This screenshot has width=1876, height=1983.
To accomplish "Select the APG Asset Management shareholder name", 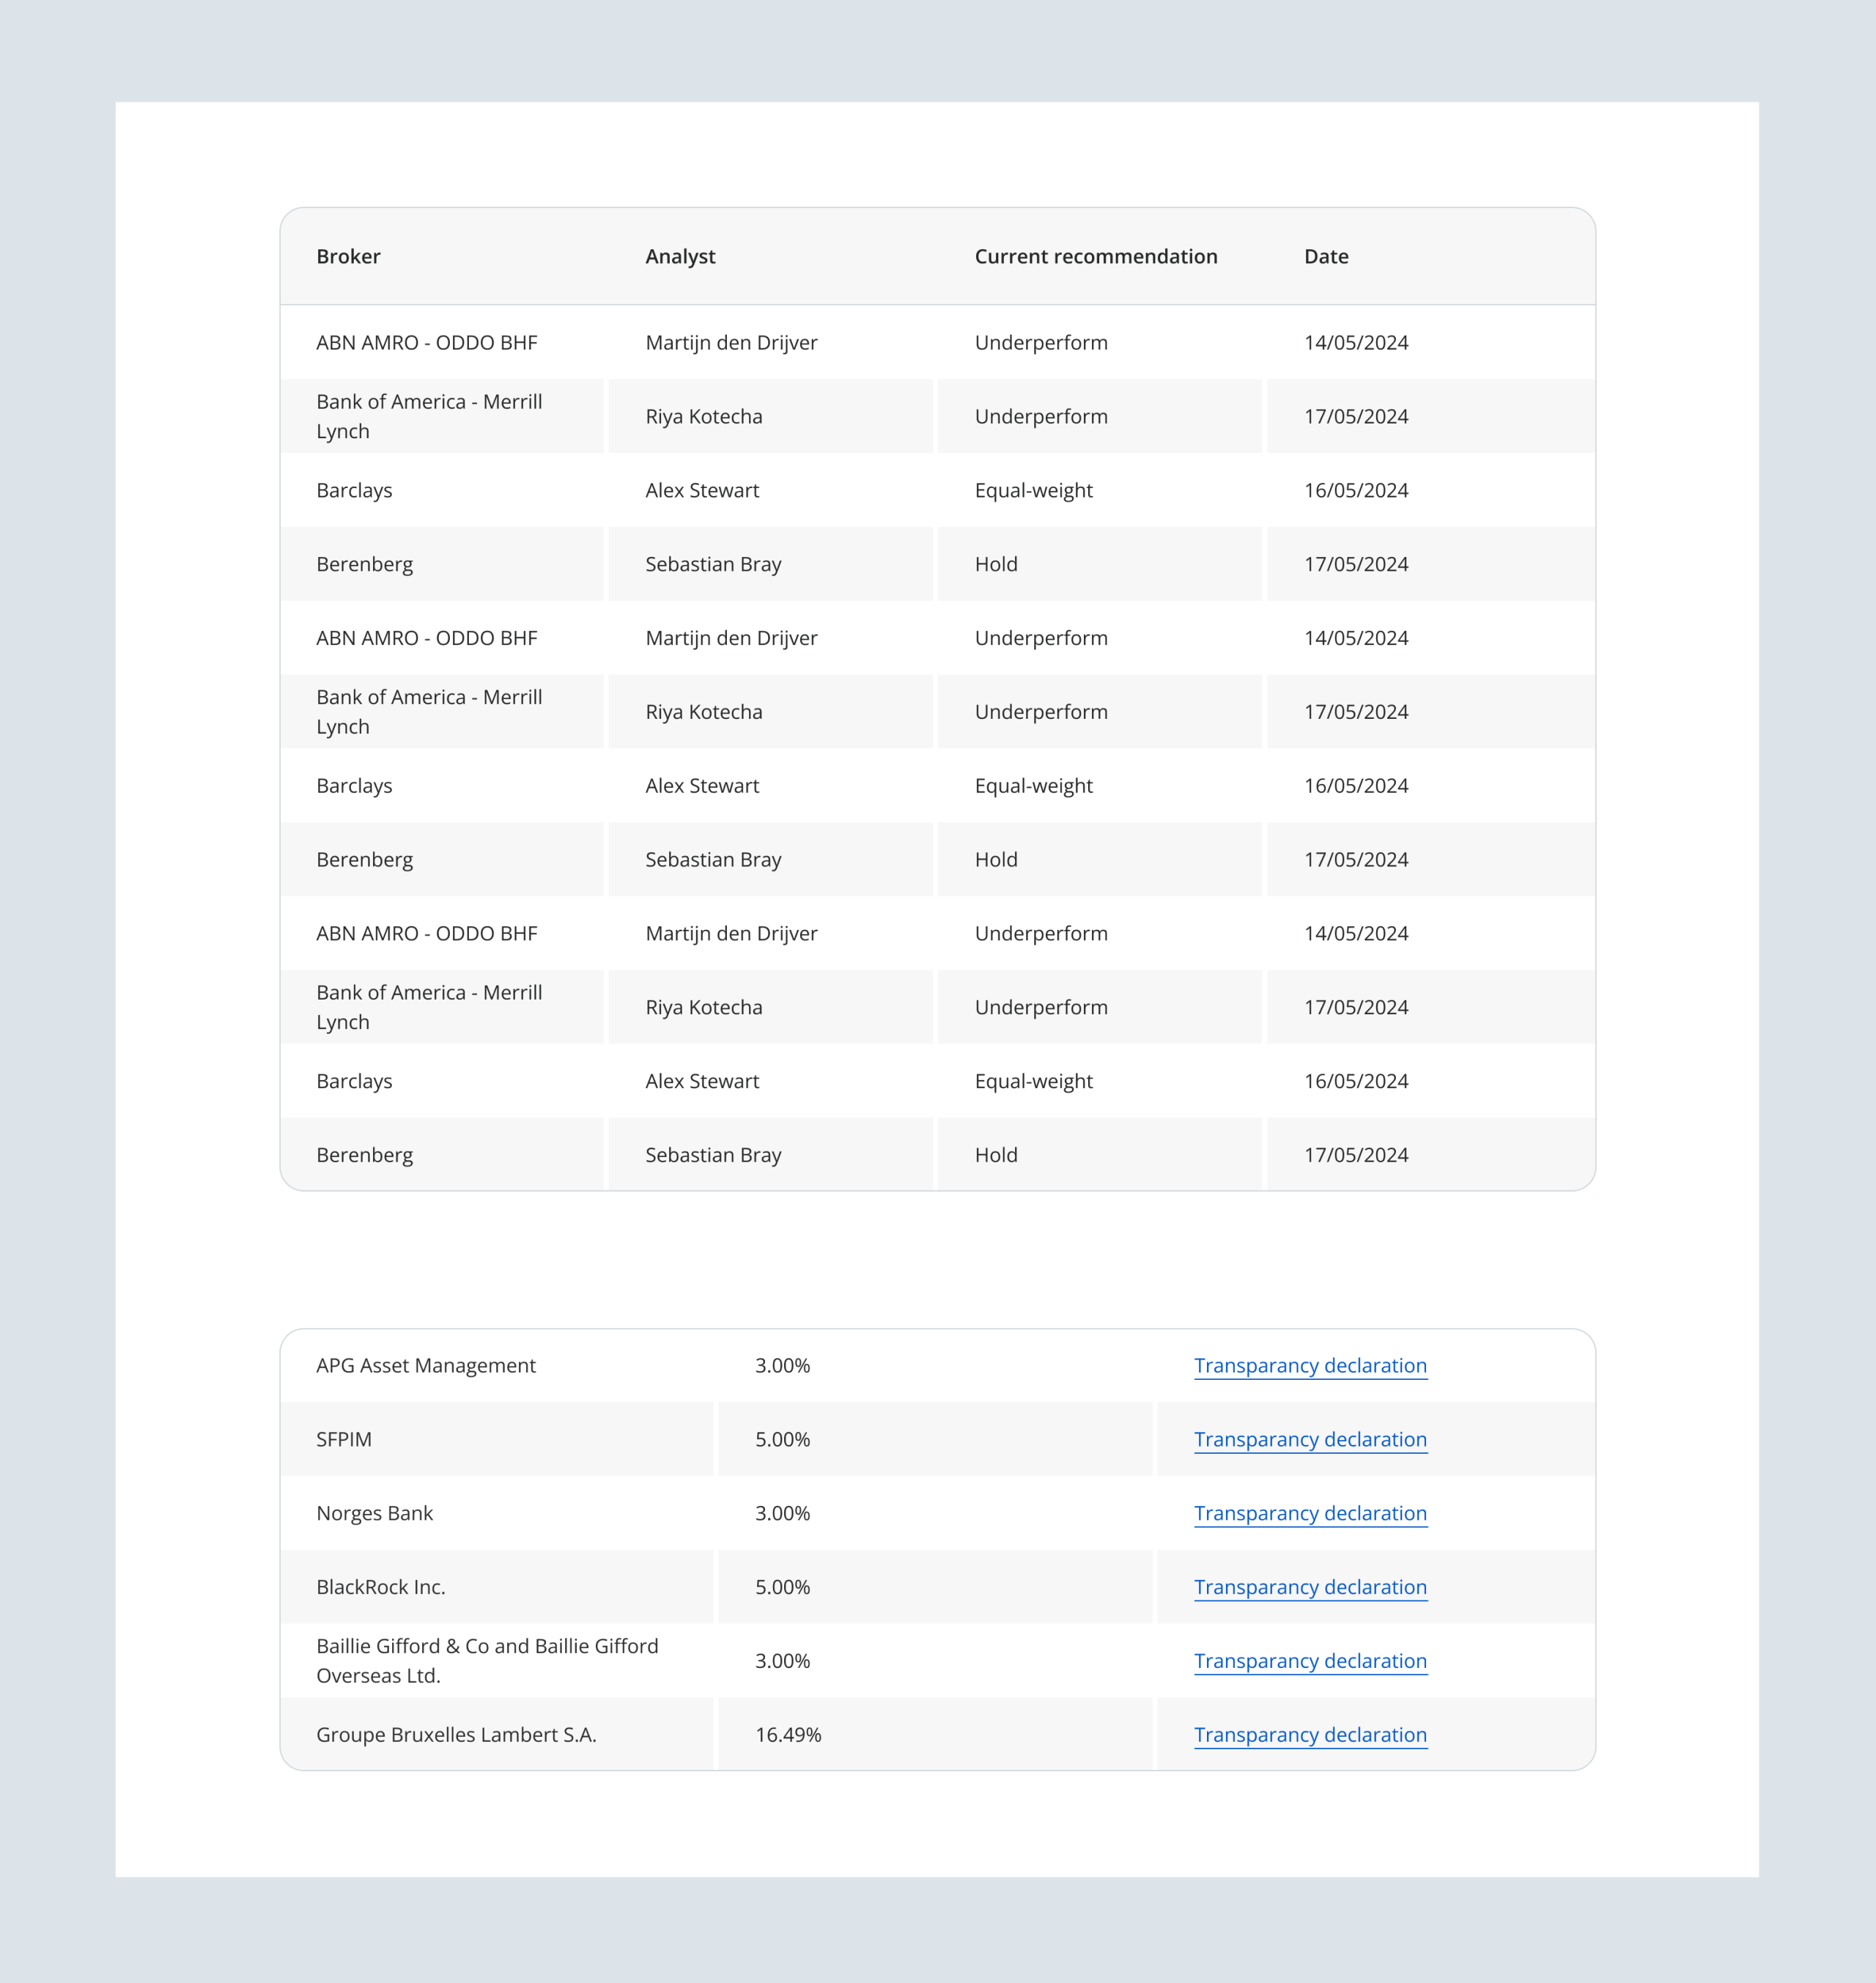I will [x=426, y=1365].
